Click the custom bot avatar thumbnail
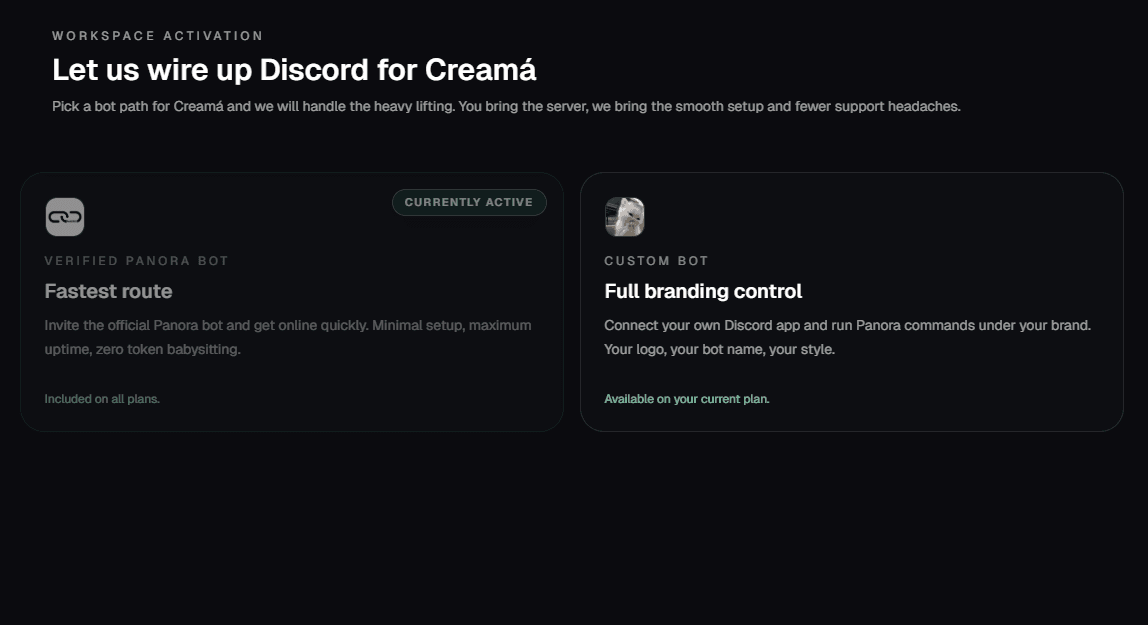The height and width of the screenshot is (625, 1148). (625, 217)
